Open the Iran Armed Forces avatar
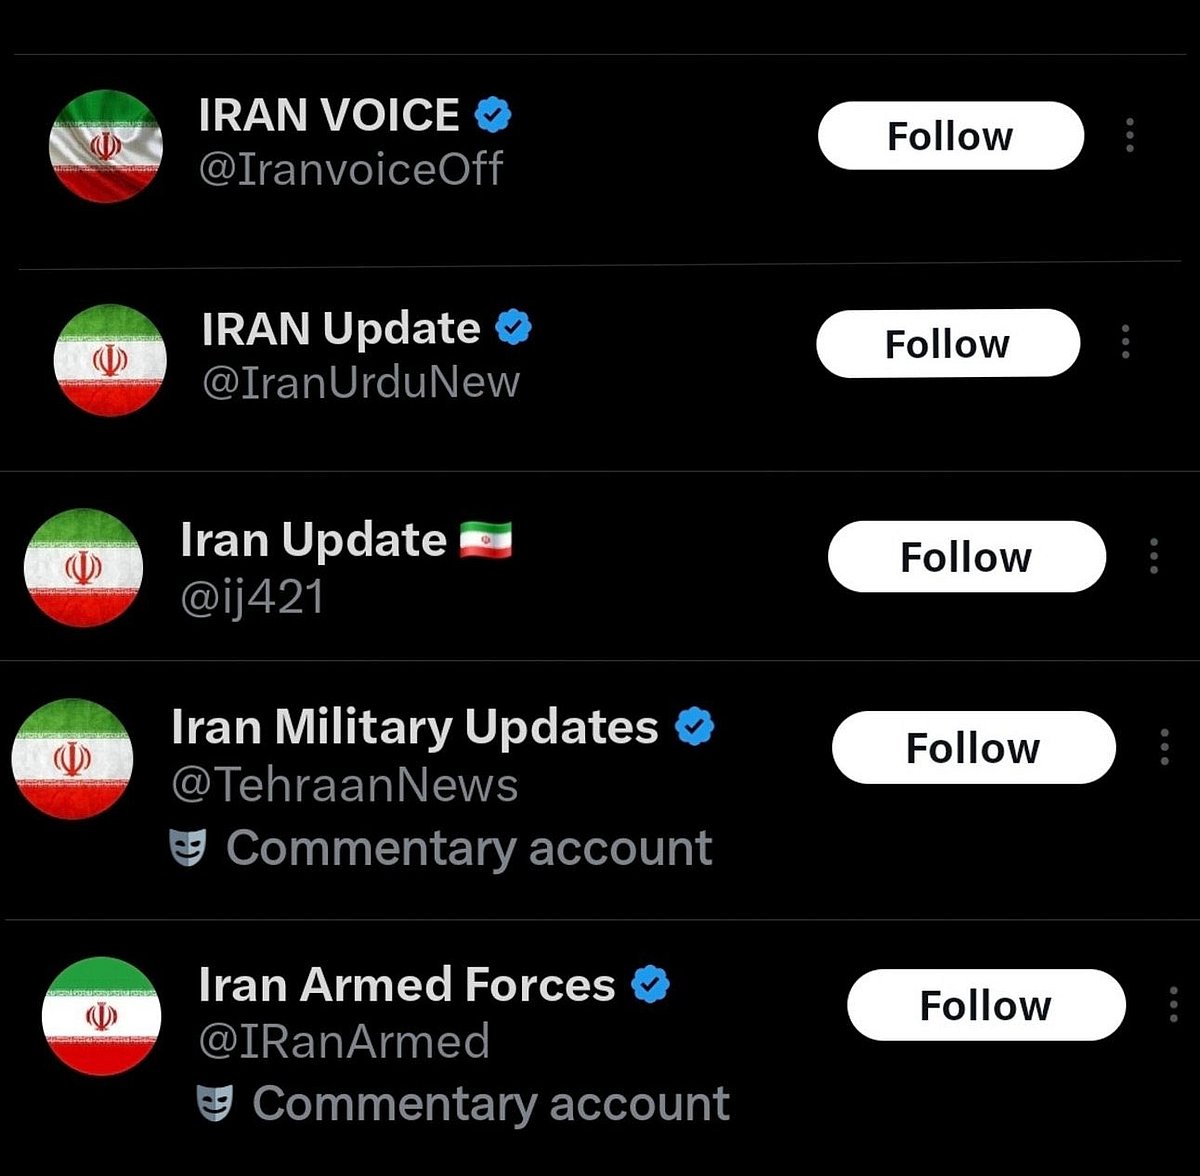Image resolution: width=1200 pixels, height=1176 pixels. coord(101,1016)
